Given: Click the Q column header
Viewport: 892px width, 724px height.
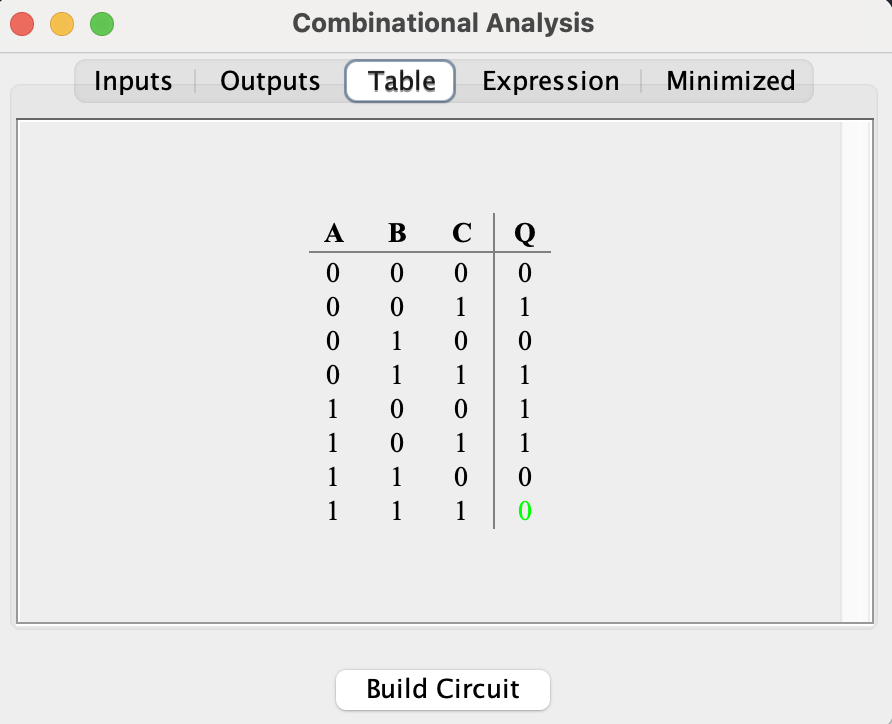Looking at the screenshot, I should [524, 233].
